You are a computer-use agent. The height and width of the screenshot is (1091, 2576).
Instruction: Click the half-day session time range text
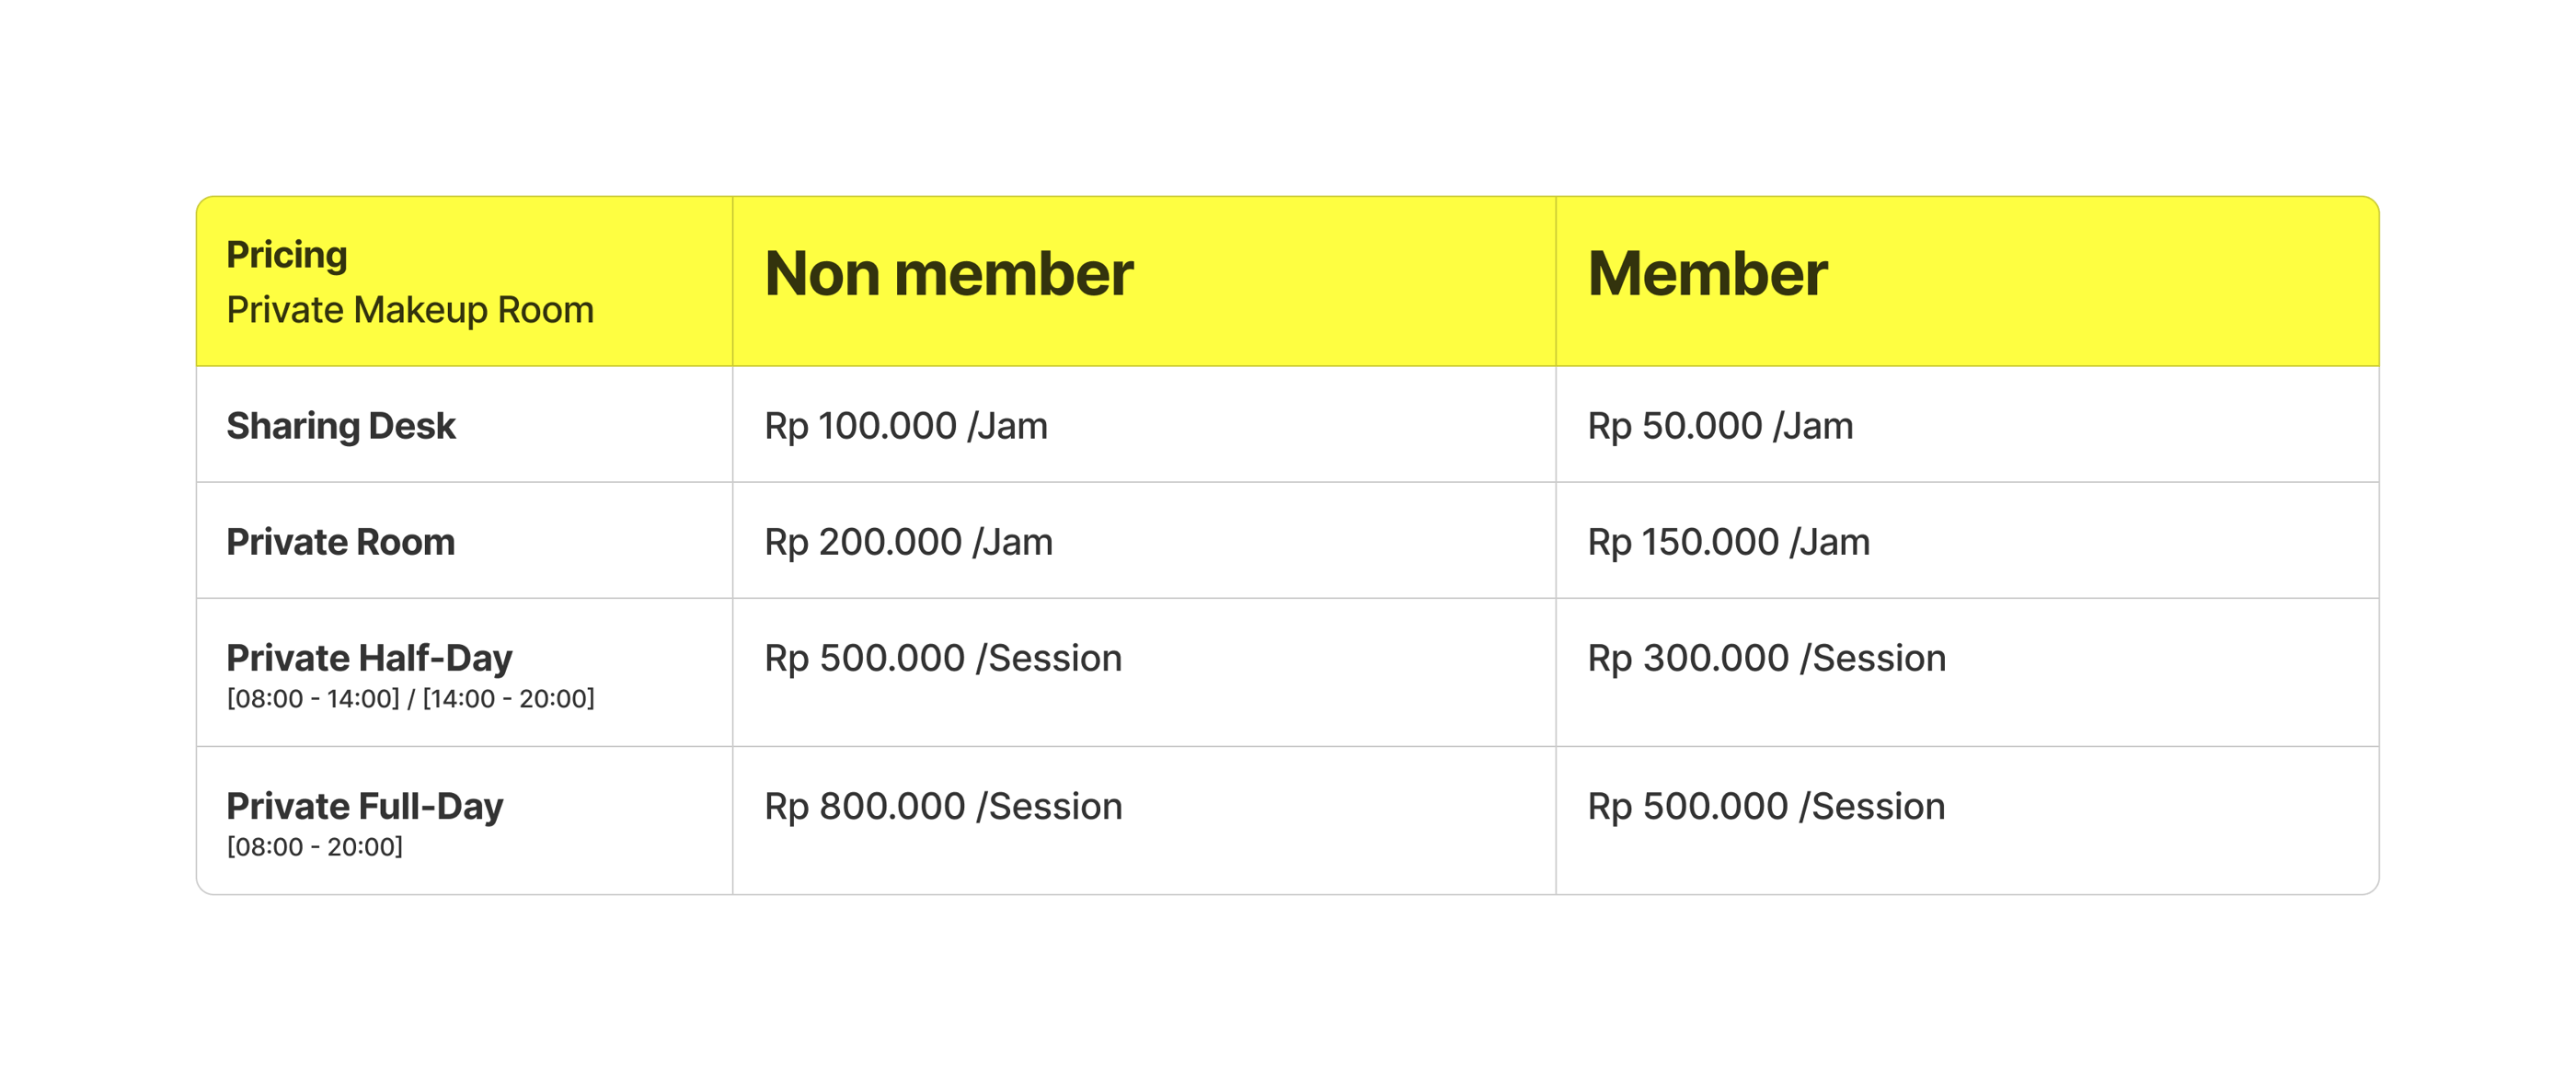(410, 698)
